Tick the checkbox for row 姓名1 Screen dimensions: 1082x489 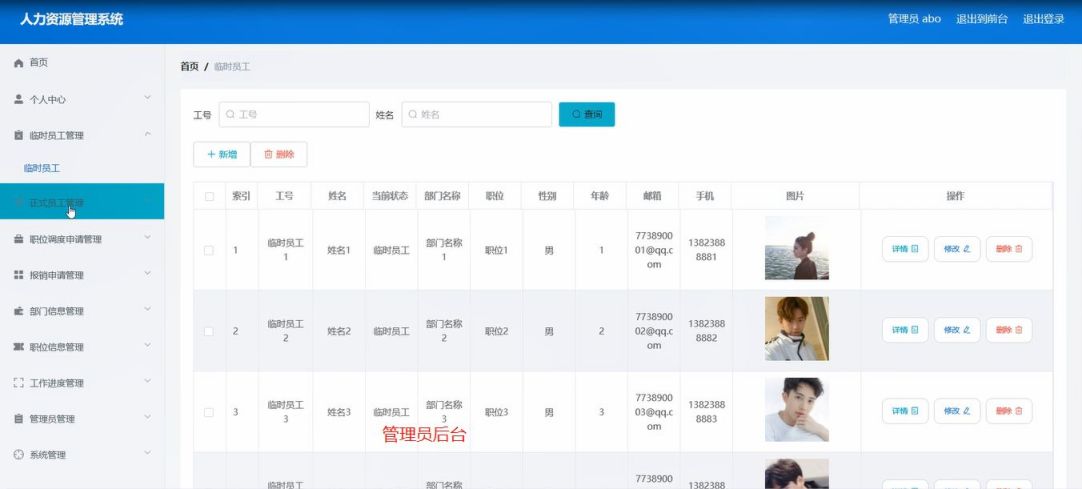tap(208, 250)
